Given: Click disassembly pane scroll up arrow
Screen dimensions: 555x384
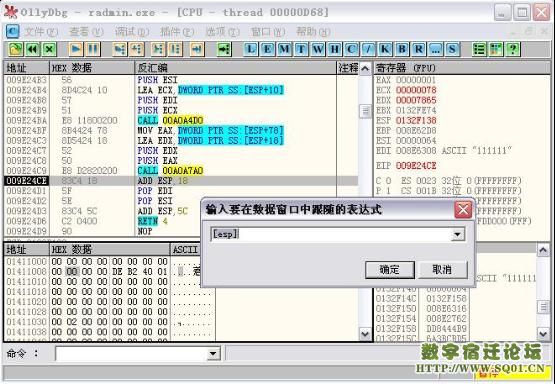Looking at the screenshot, I should point(366,68).
